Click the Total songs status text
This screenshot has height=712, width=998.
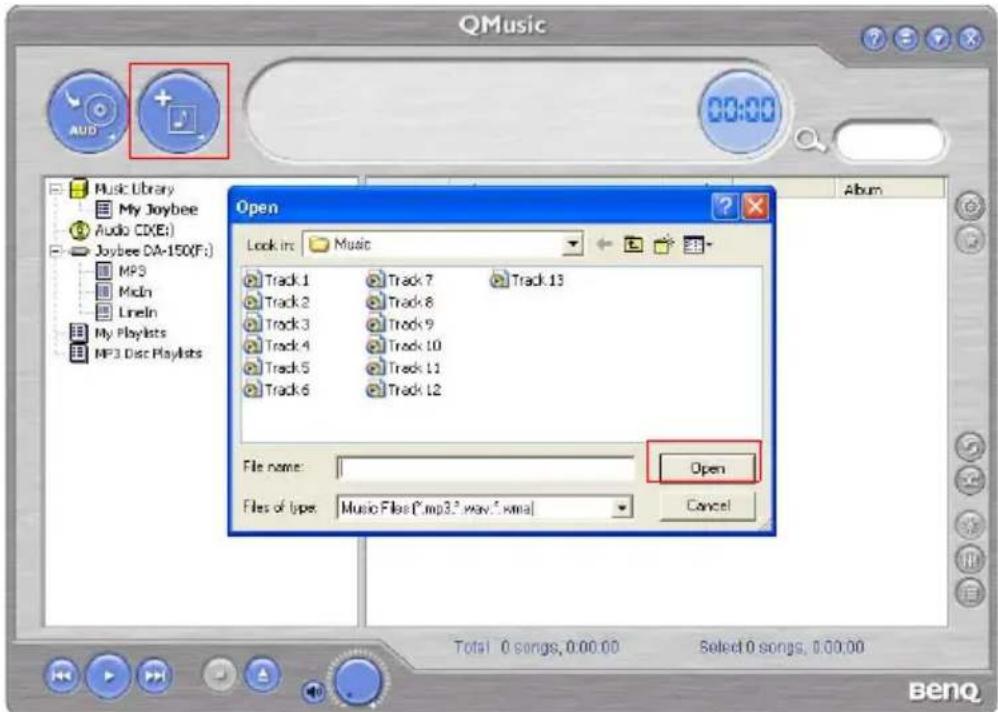click(x=536, y=648)
